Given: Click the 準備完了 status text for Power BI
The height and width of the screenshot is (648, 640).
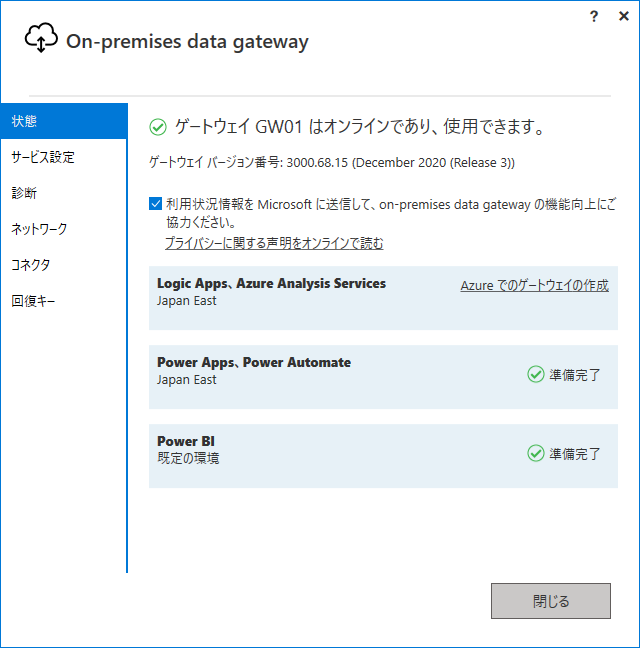Looking at the screenshot, I should point(574,454).
